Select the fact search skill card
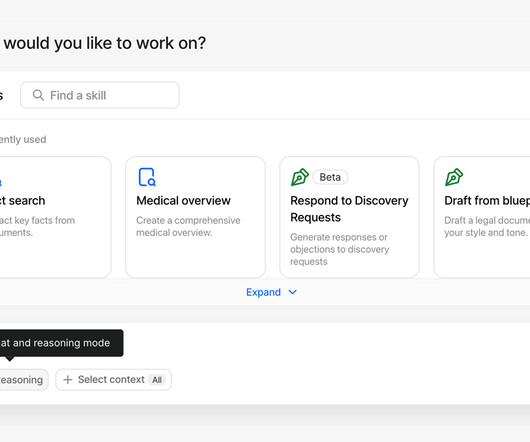Viewport: 530px width, 442px height. 55,217
